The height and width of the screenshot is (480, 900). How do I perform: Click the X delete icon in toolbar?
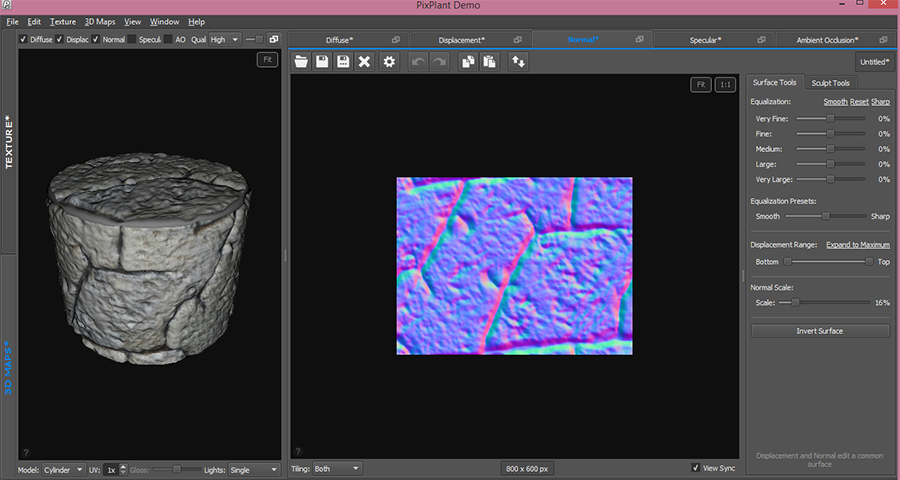(365, 62)
